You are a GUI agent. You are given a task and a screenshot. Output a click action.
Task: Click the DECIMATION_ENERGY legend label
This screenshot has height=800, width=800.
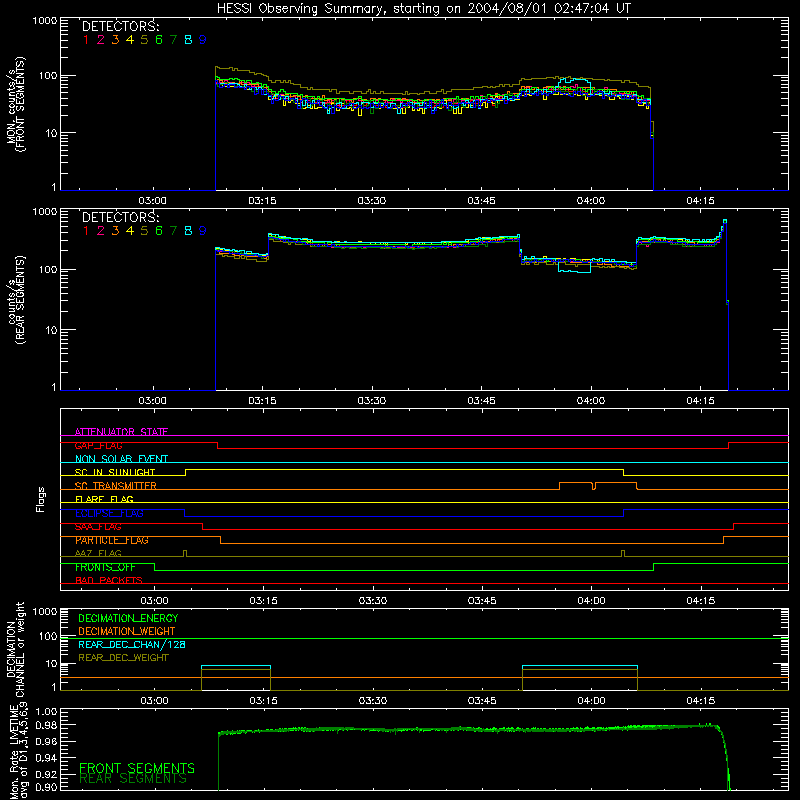click(x=128, y=618)
